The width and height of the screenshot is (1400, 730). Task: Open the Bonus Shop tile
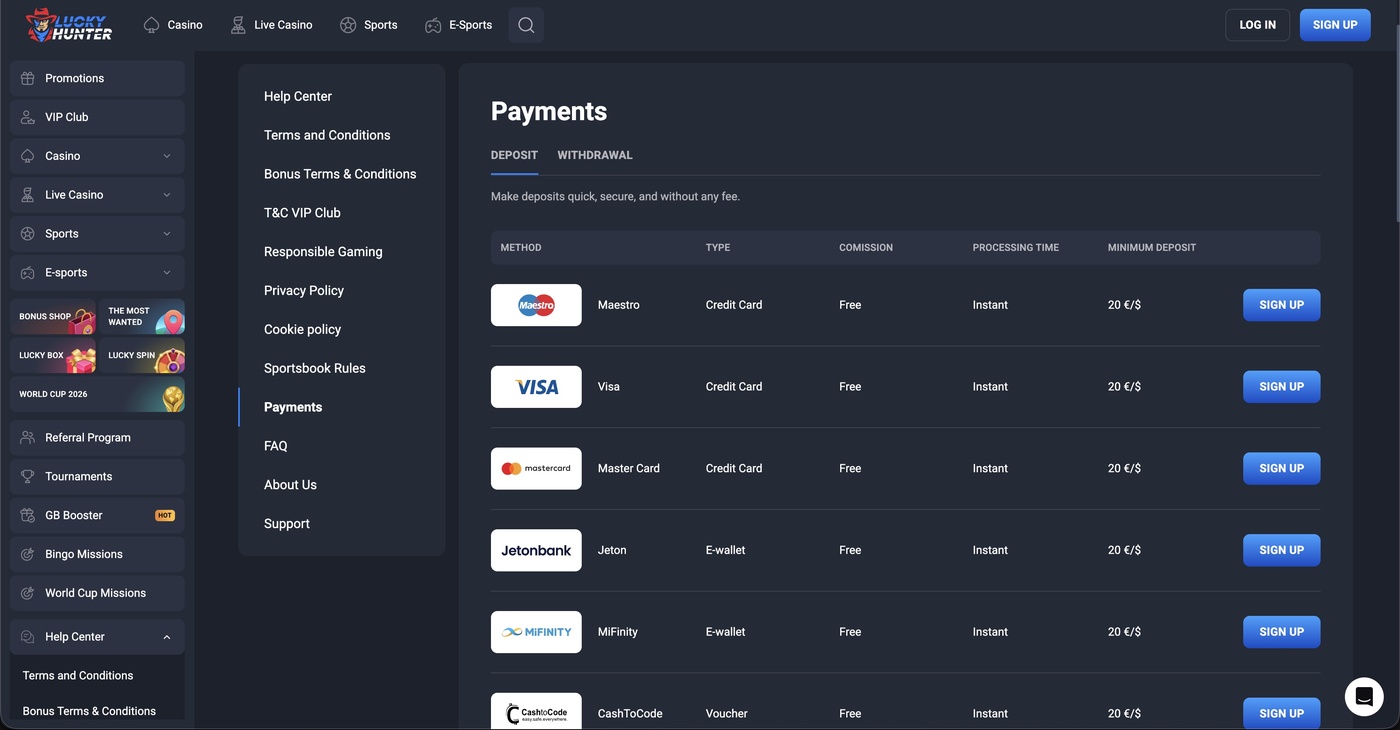click(53, 316)
